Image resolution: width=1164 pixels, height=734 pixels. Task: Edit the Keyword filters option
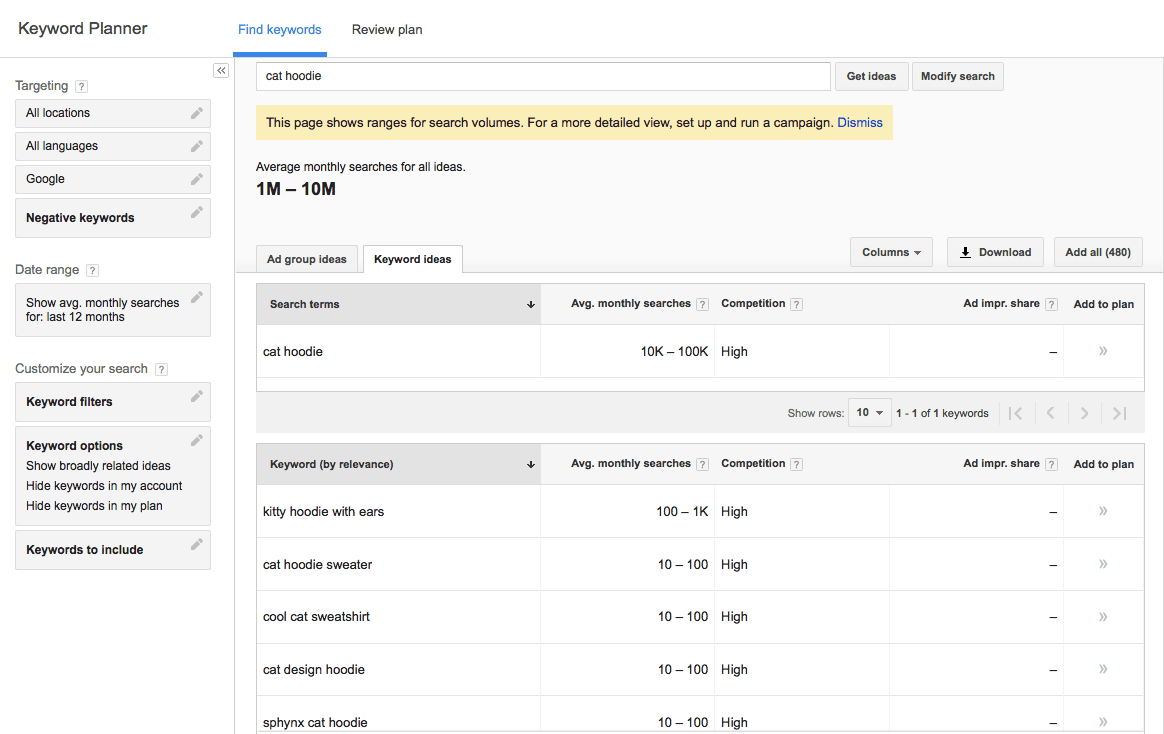(x=197, y=396)
